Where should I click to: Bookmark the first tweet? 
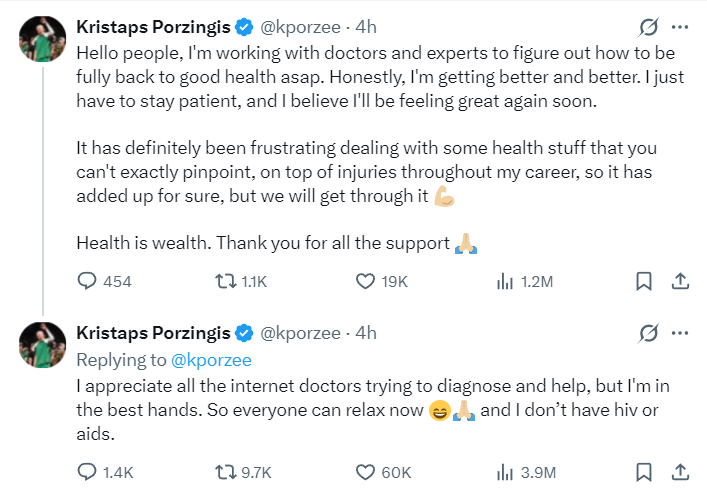[x=643, y=281]
